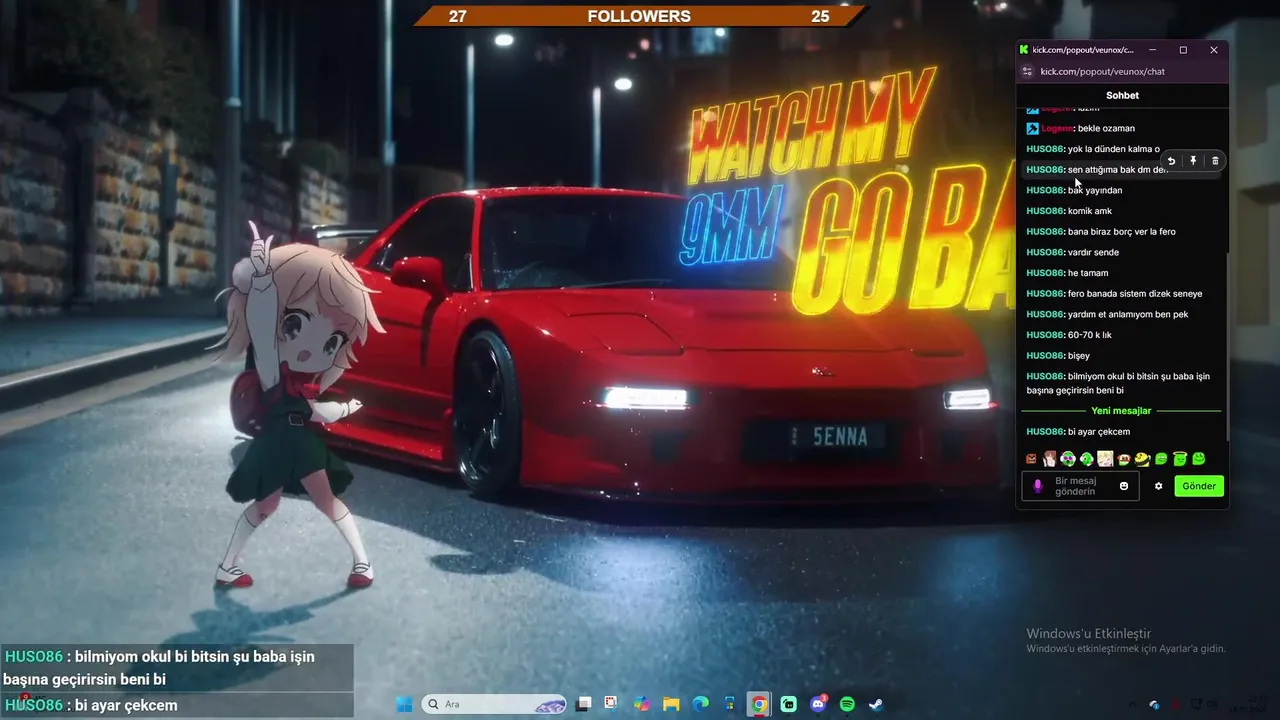Send the message with Gönder button

[1199, 486]
